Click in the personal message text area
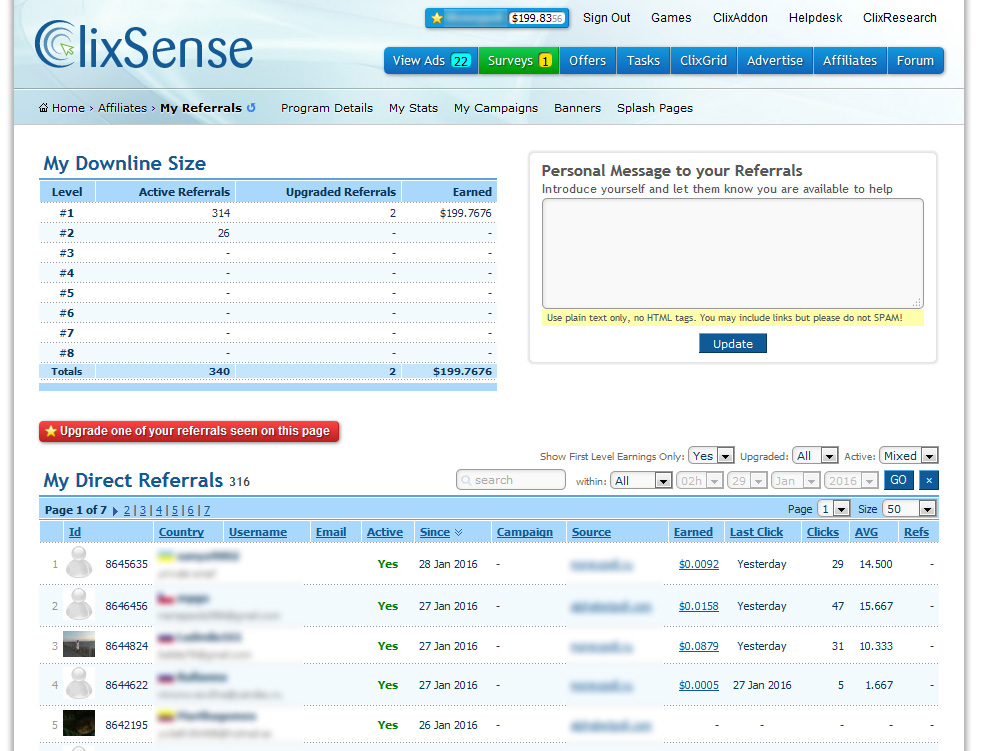The image size is (987, 751). (733, 253)
